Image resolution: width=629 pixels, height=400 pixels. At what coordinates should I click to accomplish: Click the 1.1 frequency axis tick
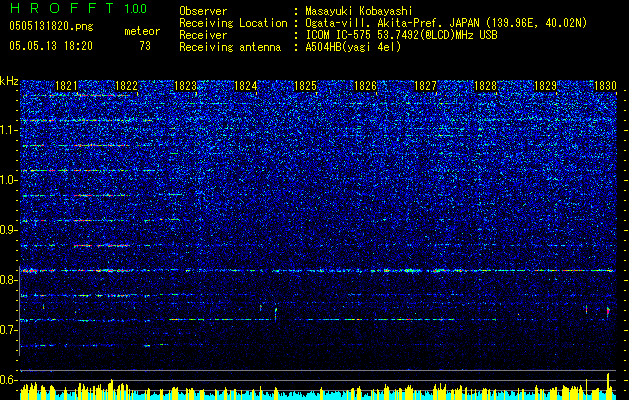(x=8, y=130)
